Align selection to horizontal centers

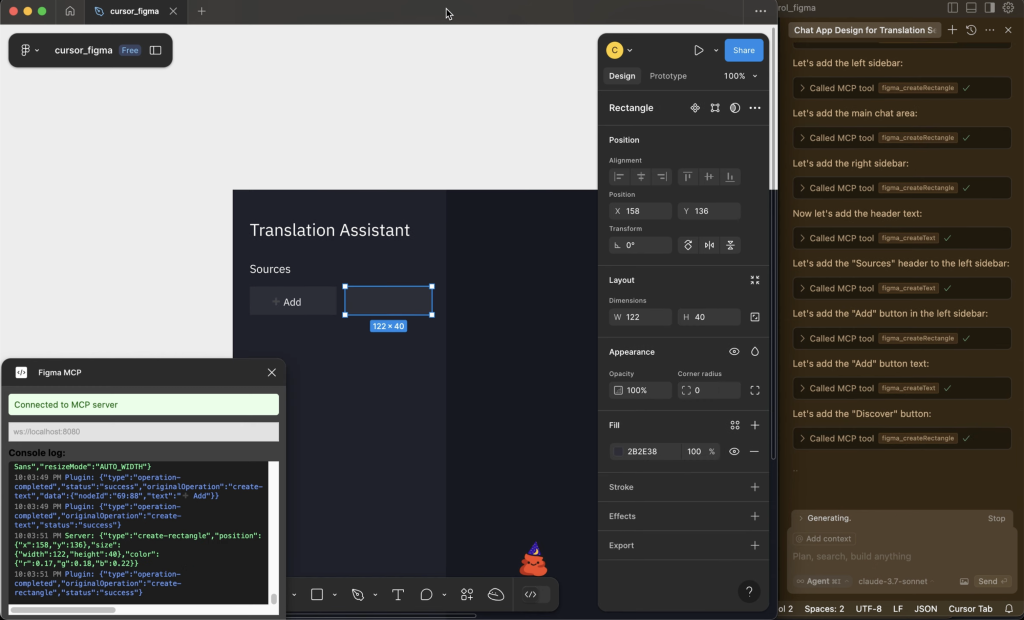[641, 177]
